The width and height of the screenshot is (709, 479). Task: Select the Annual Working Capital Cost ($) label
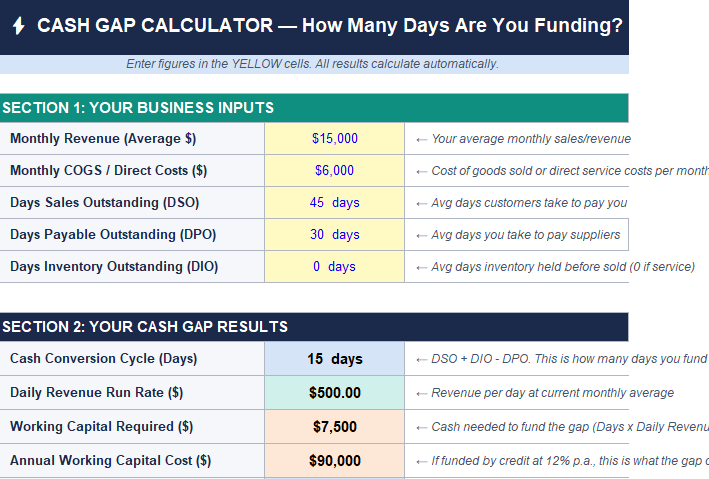tap(110, 461)
